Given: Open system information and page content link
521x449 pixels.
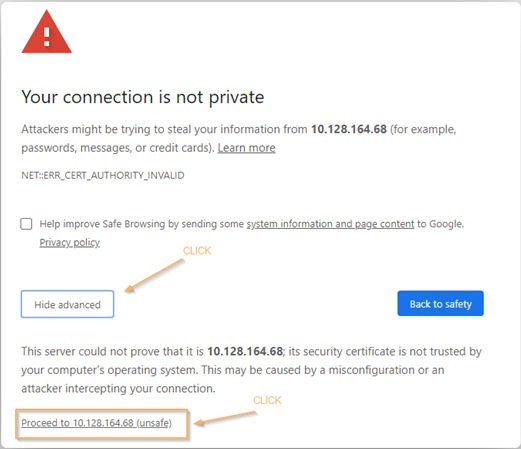Looking at the screenshot, I should [x=330, y=224].
